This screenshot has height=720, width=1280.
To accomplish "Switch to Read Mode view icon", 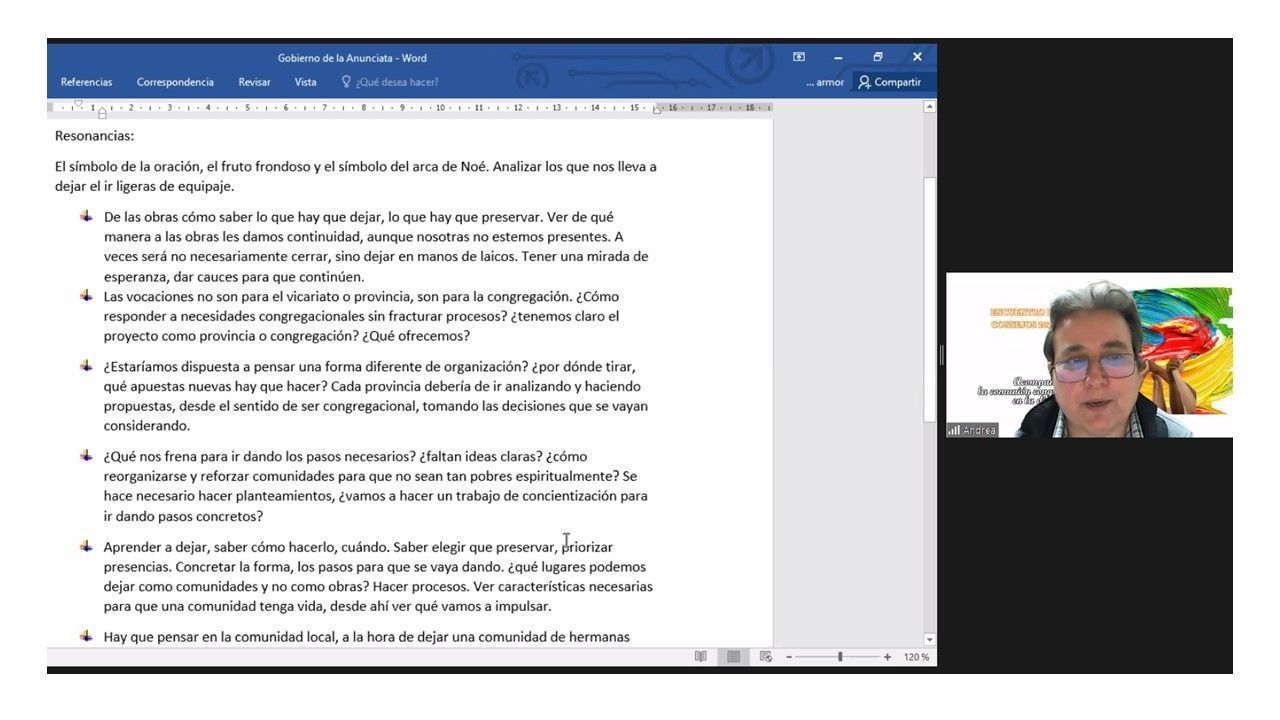I will [701, 657].
